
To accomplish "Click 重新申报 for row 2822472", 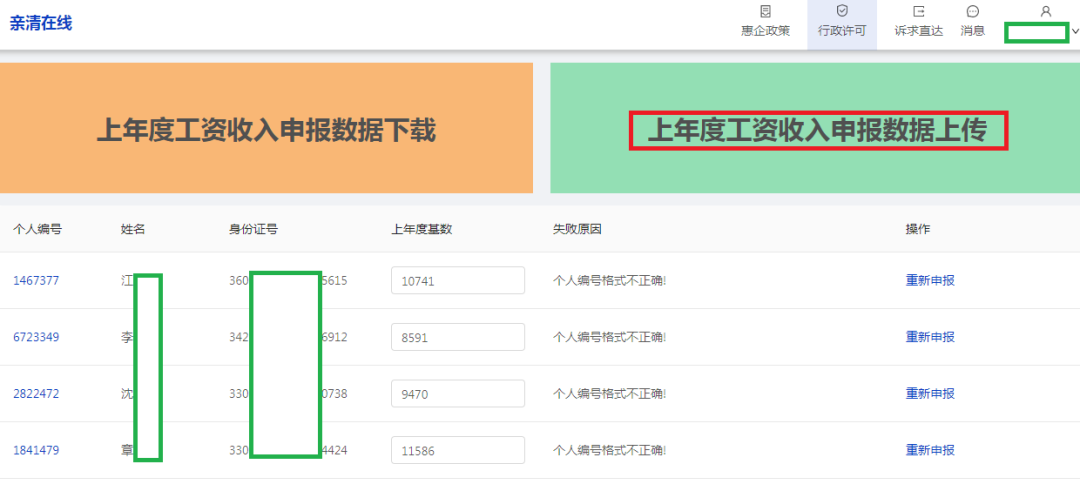I will click(930, 394).
